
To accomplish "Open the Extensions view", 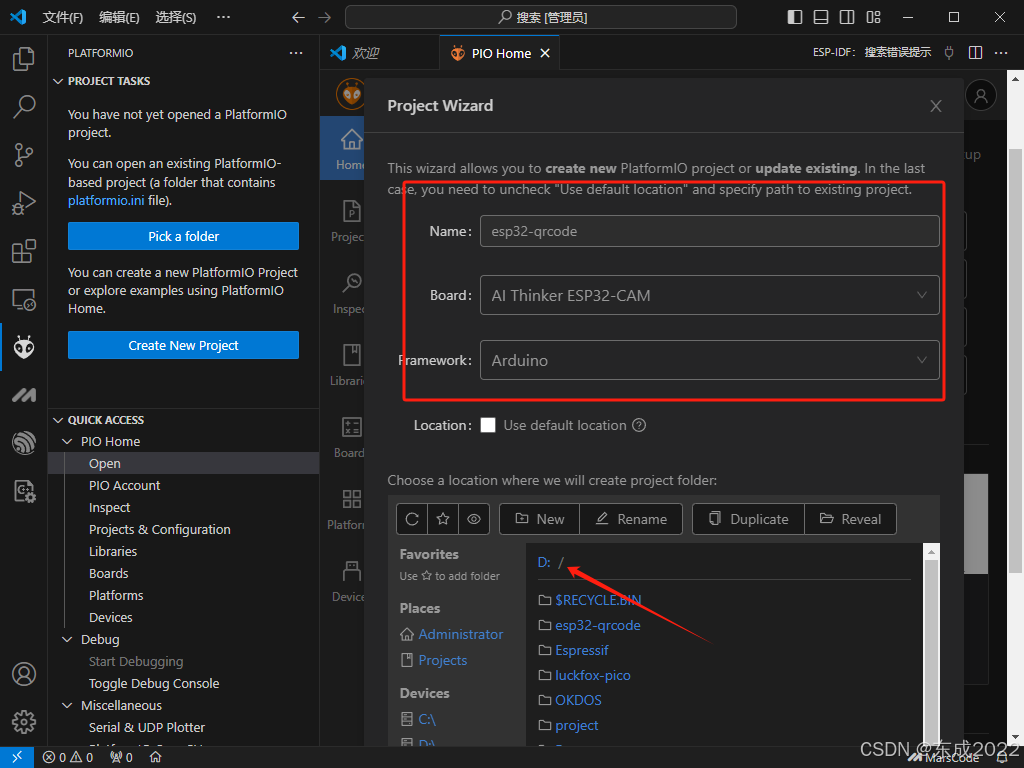I will (24, 251).
